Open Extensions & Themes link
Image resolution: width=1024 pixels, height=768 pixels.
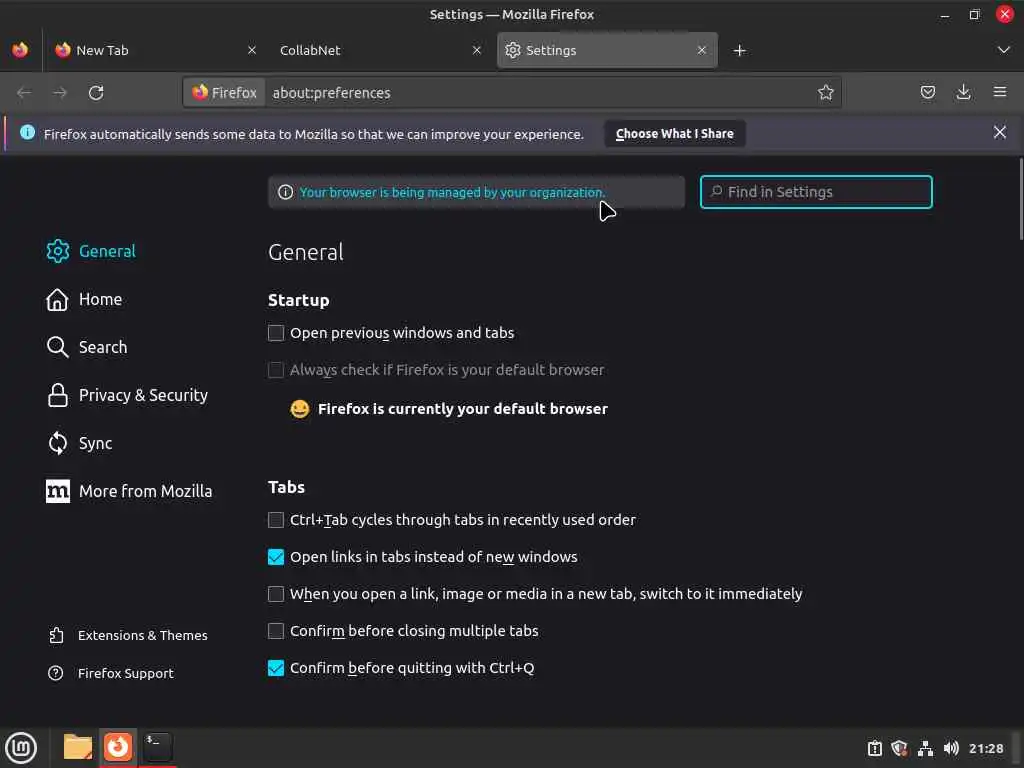[x=128, y=635]
